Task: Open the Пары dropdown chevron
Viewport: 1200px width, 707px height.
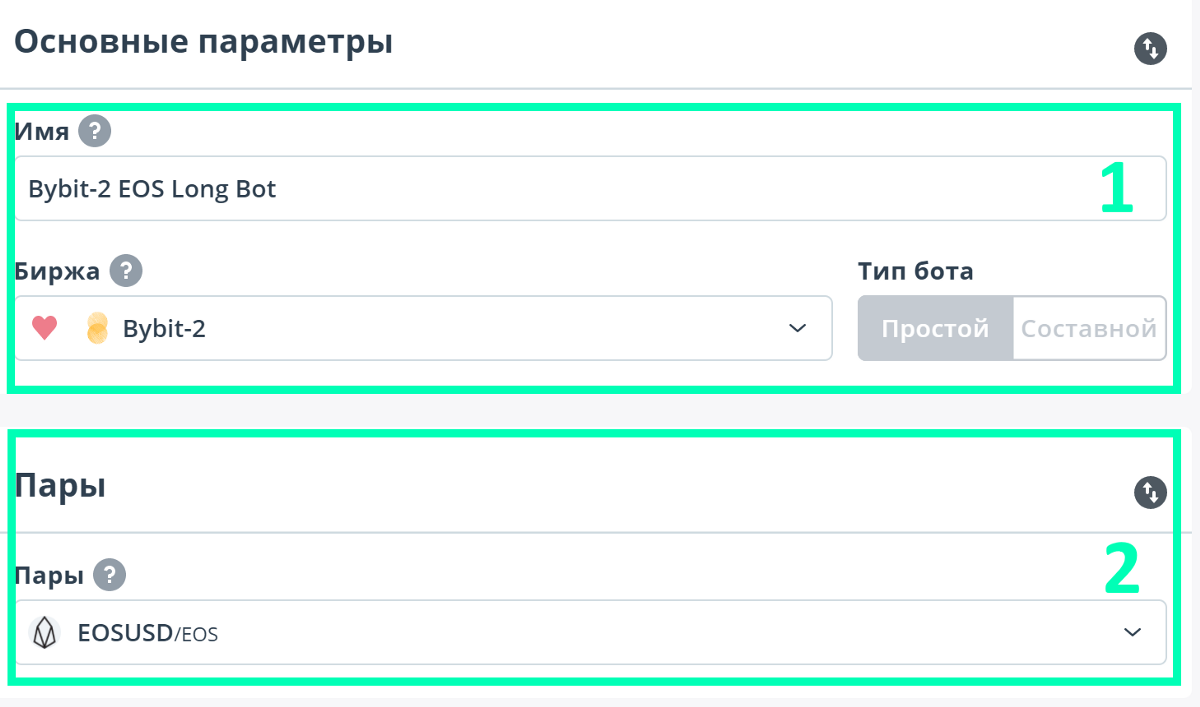Action: pyautogui.click(x=1132, y=632)
